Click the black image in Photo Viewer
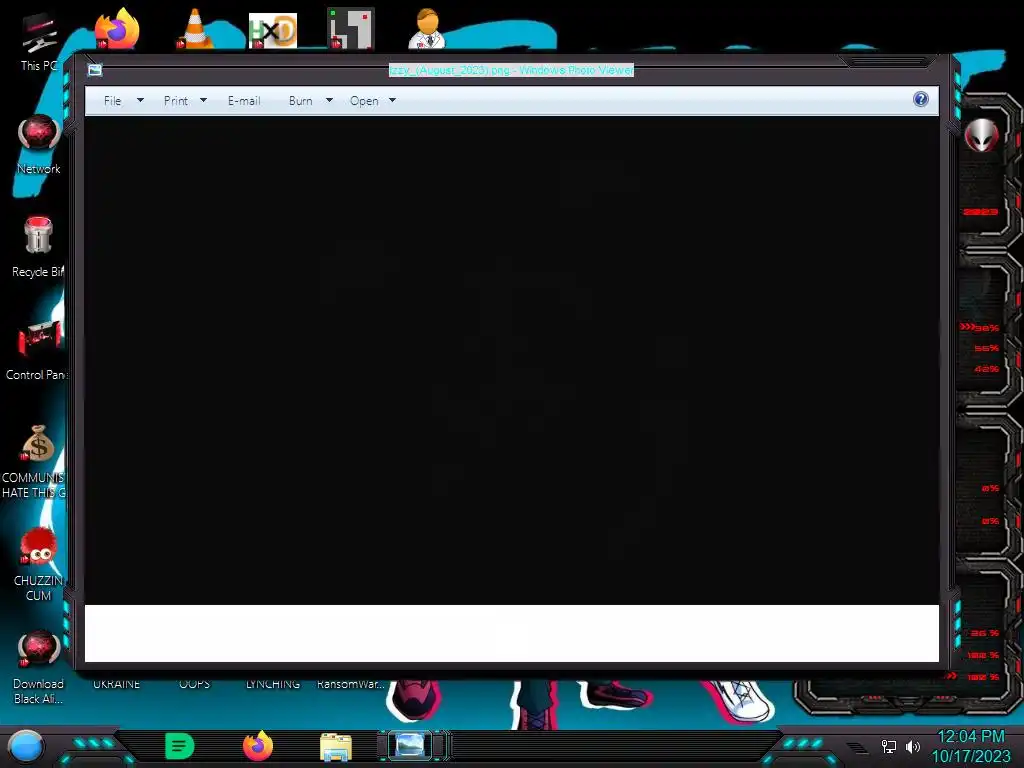The image size is (1024, 768). [512, 360]
